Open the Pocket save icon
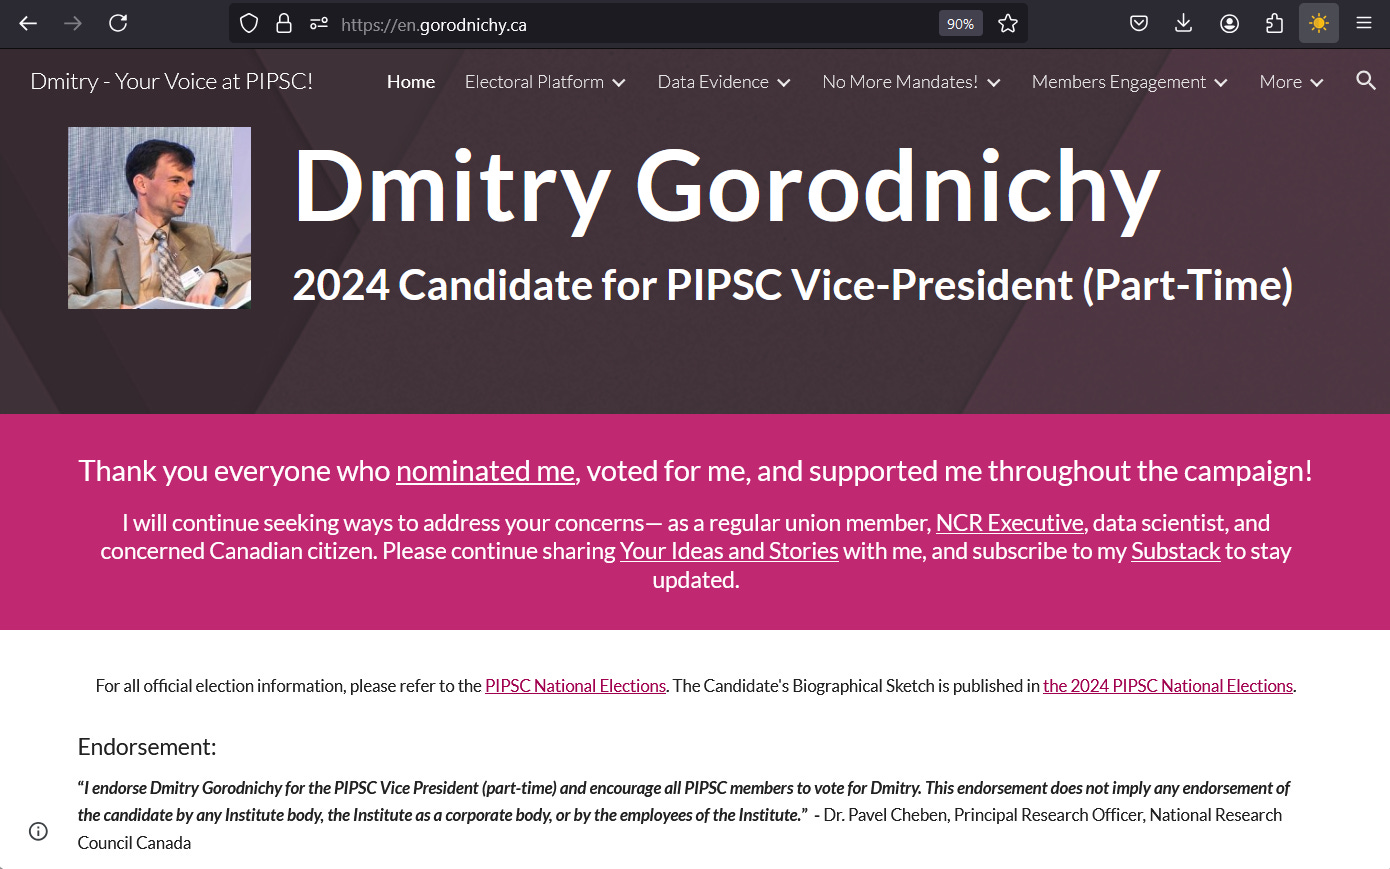The height and width of the screenshot is (869, 1390). pyautogui.click(x=1139, y=23)
